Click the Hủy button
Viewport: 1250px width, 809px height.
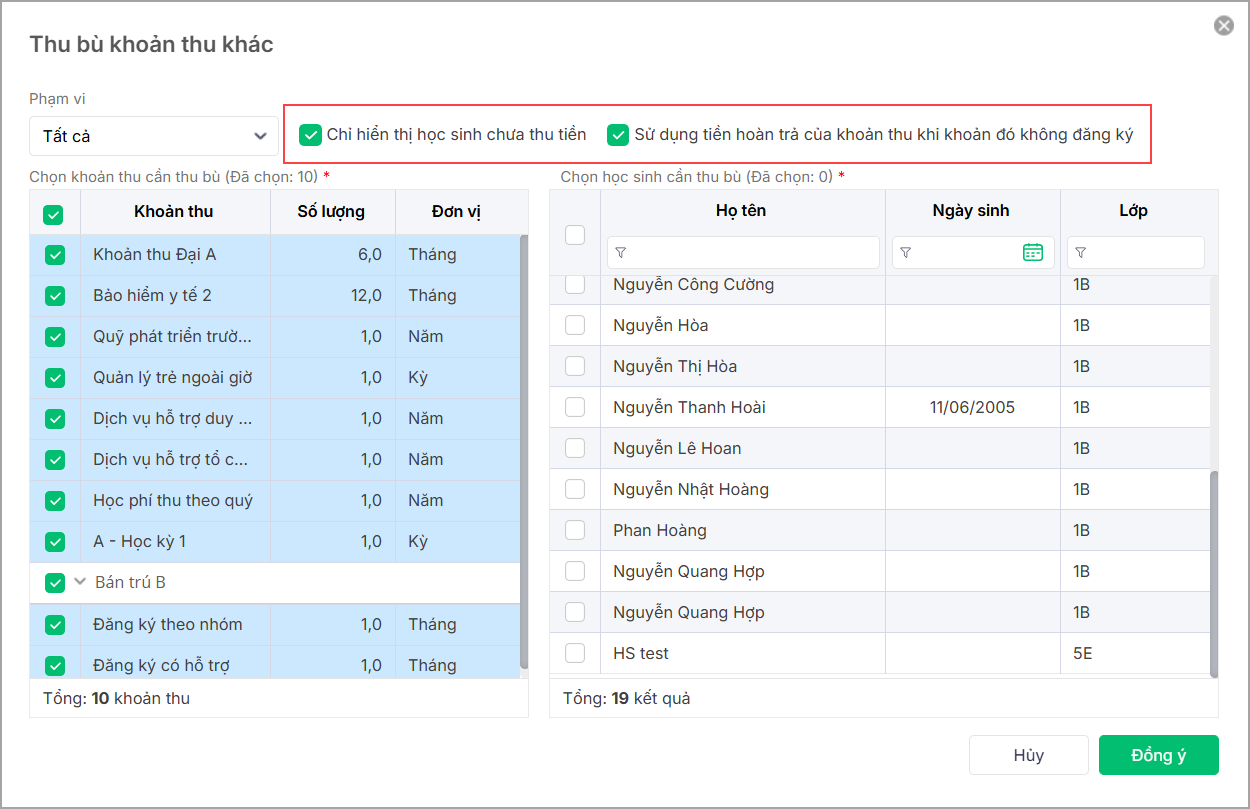pos(1028,755)
